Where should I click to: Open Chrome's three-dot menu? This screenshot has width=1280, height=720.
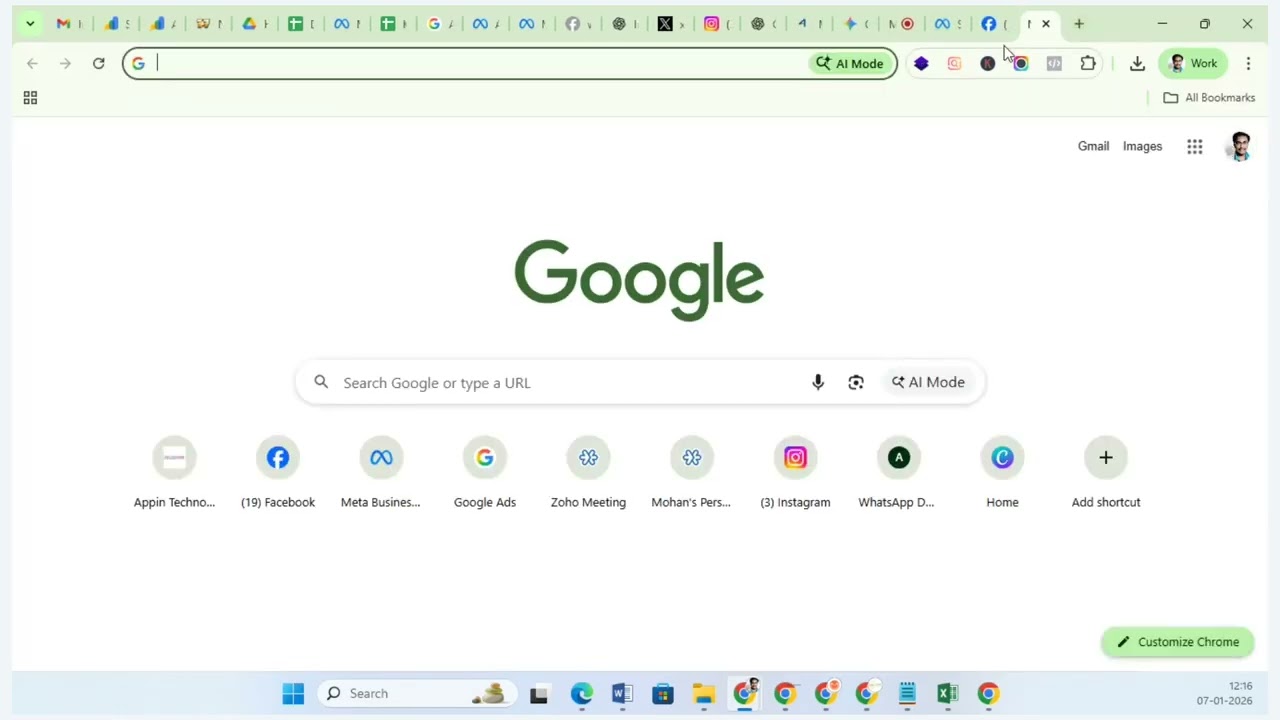click(x=1248, y=63)
